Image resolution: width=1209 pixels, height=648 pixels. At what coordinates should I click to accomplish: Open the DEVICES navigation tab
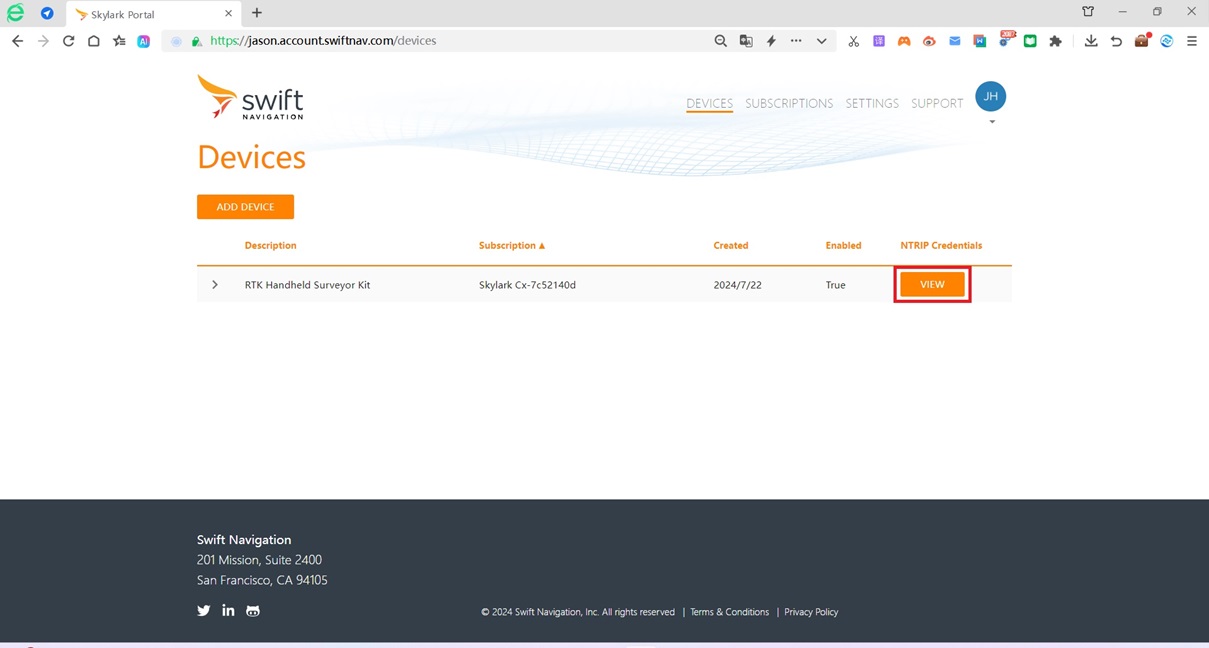[x=709, y=103]
